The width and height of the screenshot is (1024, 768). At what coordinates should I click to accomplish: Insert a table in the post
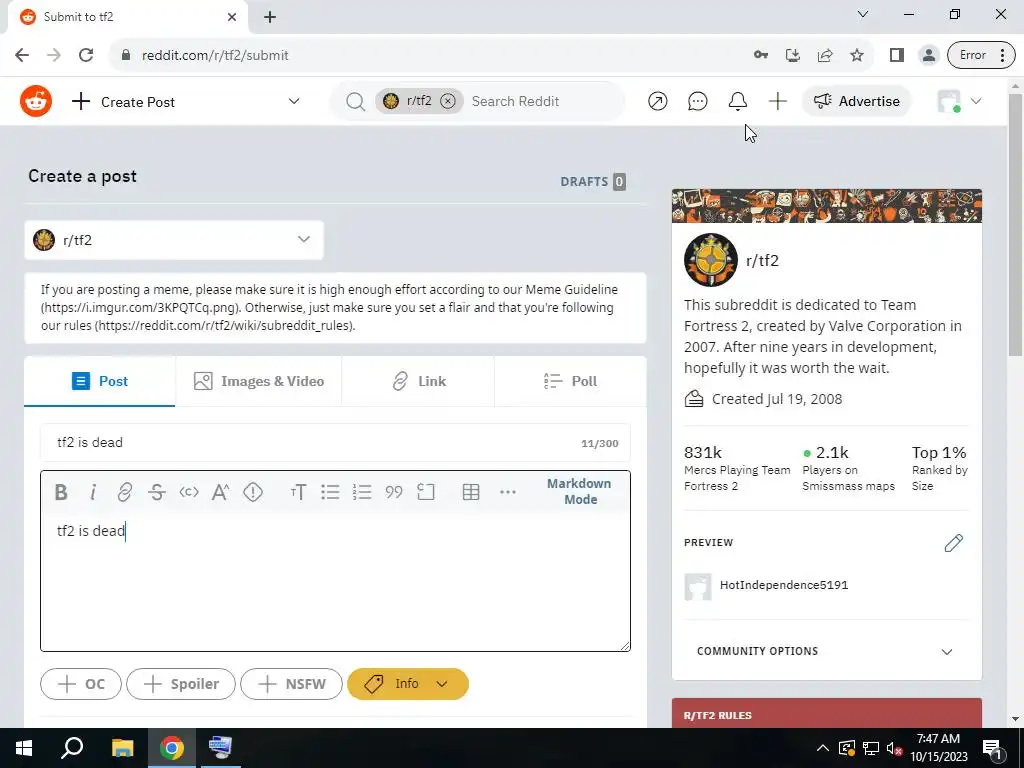pos(471,492)
